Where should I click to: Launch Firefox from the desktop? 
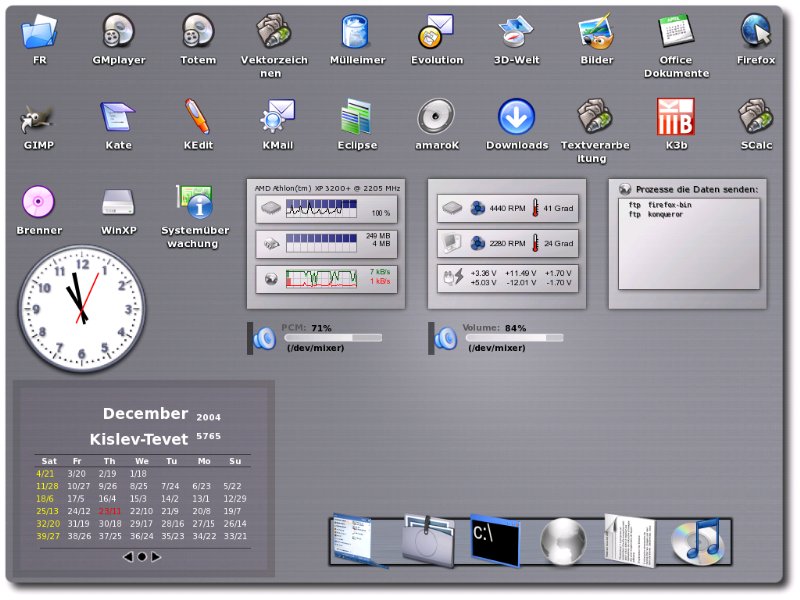[x=756, y=31]
